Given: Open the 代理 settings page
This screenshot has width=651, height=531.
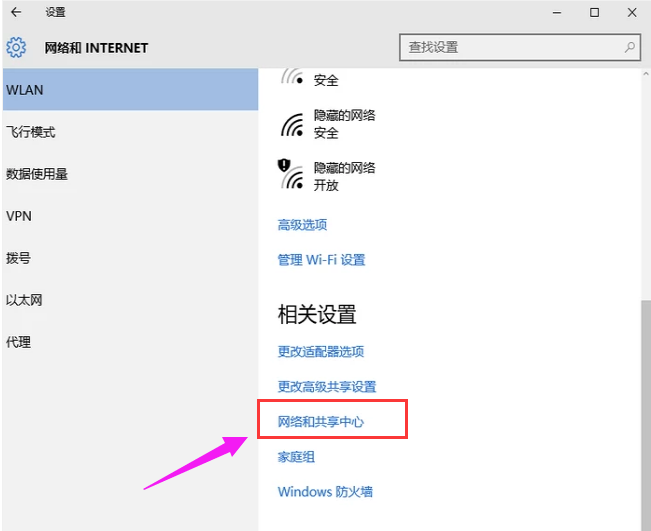Looking at the screenshot, I should 19,342.
